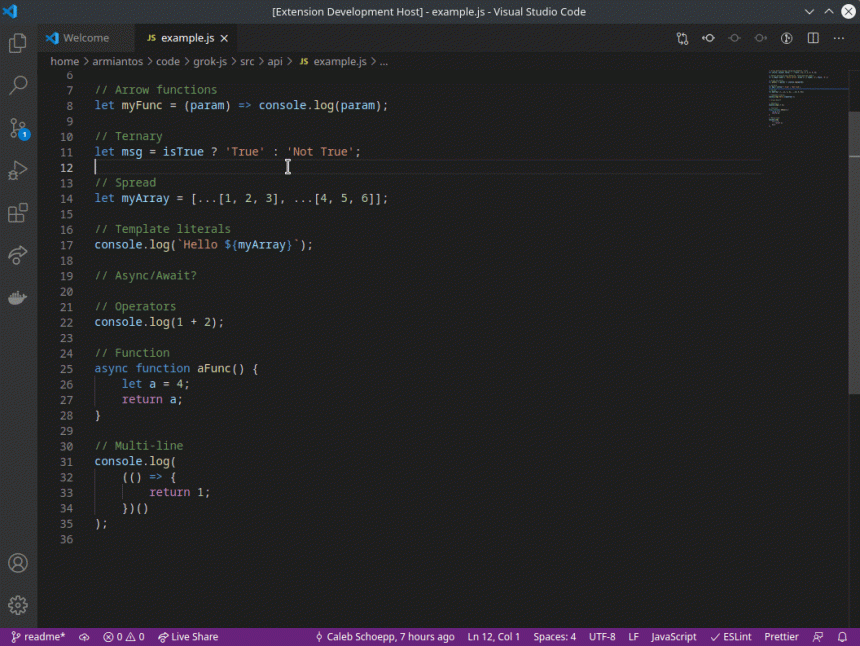Start a Live Share session
The height and width of the screenshot is (646, 860).
click(x=188, y=636)
